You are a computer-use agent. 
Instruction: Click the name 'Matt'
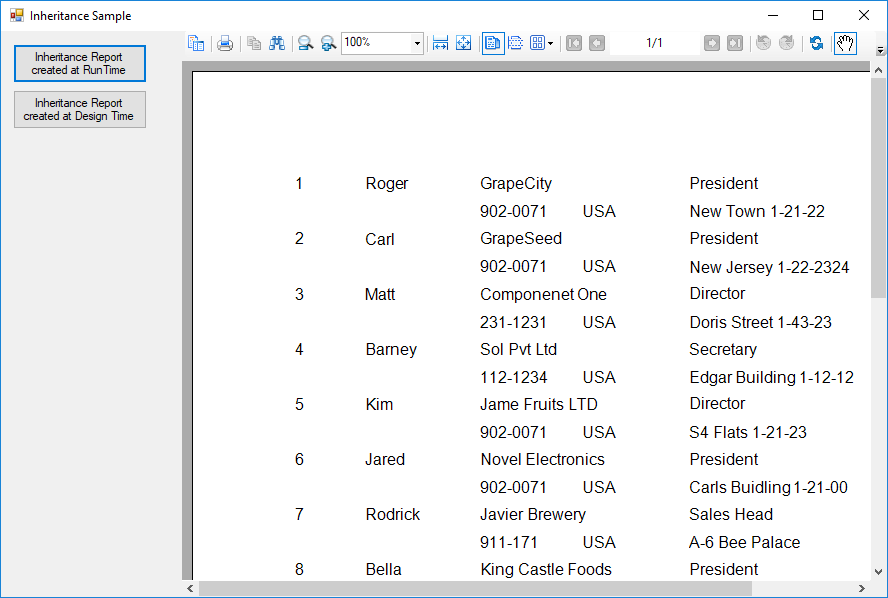point(380,294)
